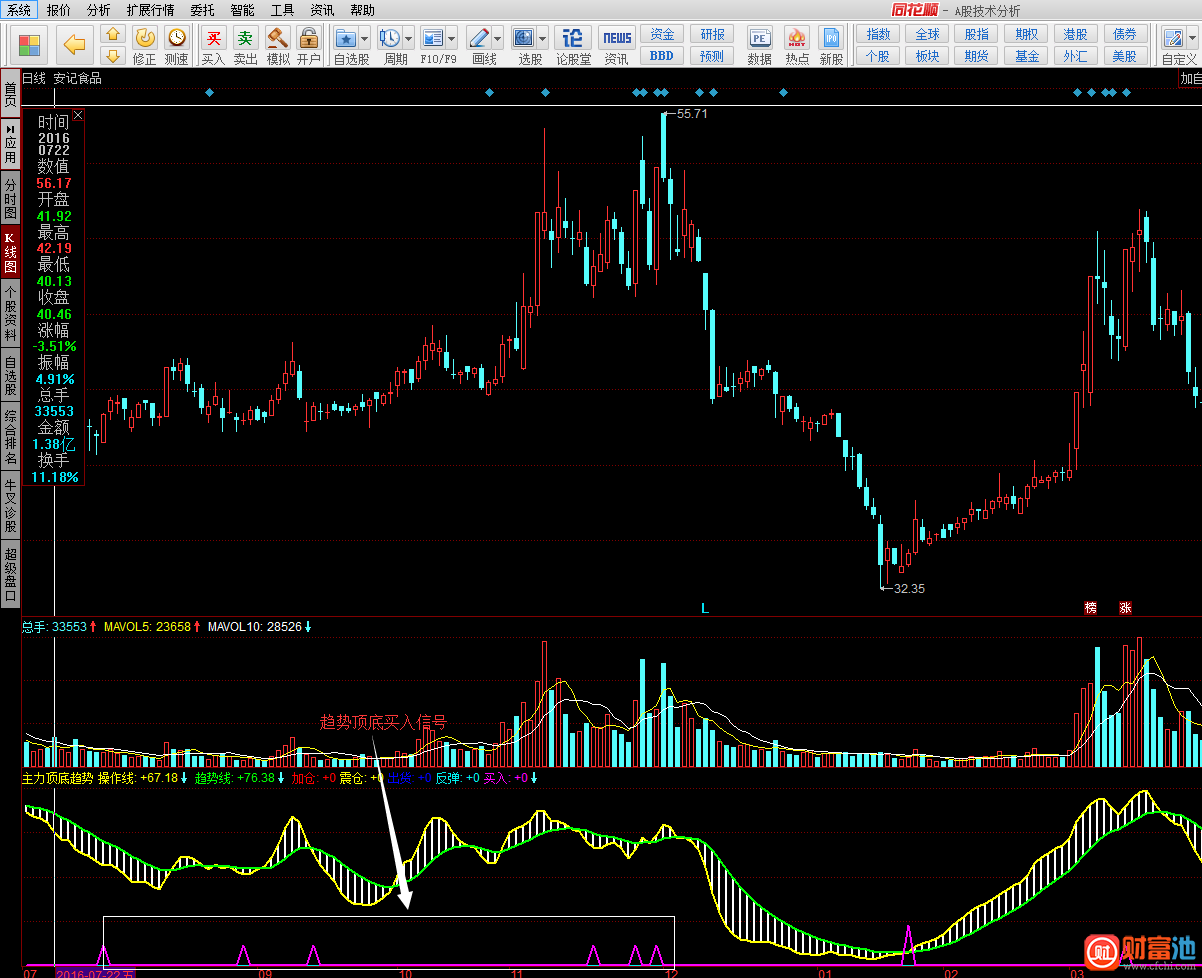The image size is (1202, 978).
Task: Click the 55.71 high price label
Action: [x=692, y=114]
